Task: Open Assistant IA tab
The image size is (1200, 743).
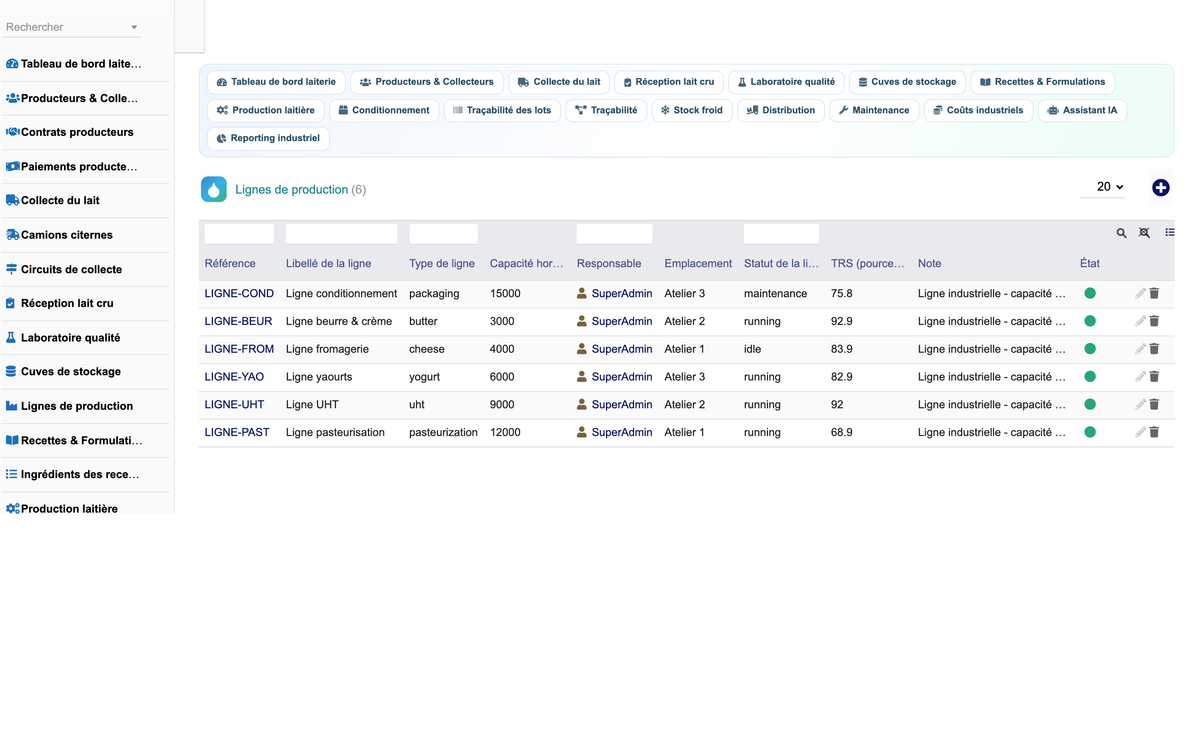Action: (x=1082, y=110)
